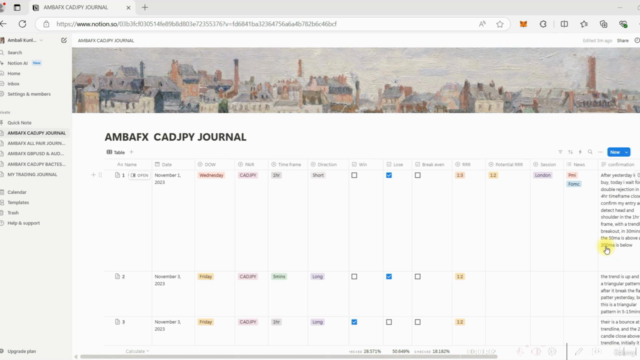Check the Lose box for row 3

[x=389, y=322]
